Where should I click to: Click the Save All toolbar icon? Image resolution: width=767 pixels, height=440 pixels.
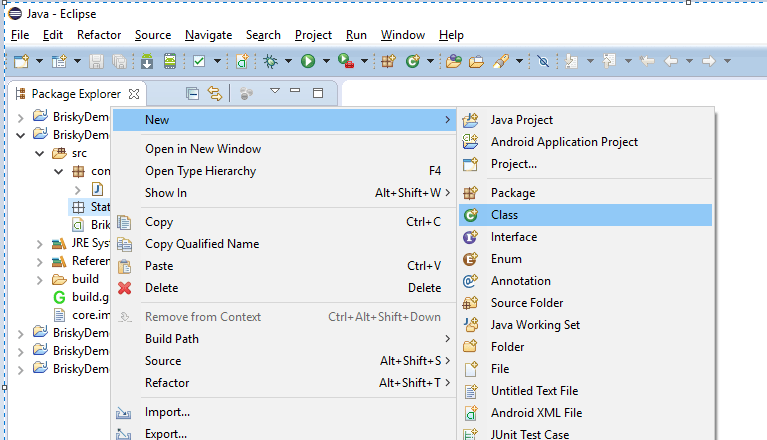tap(119, 61)
